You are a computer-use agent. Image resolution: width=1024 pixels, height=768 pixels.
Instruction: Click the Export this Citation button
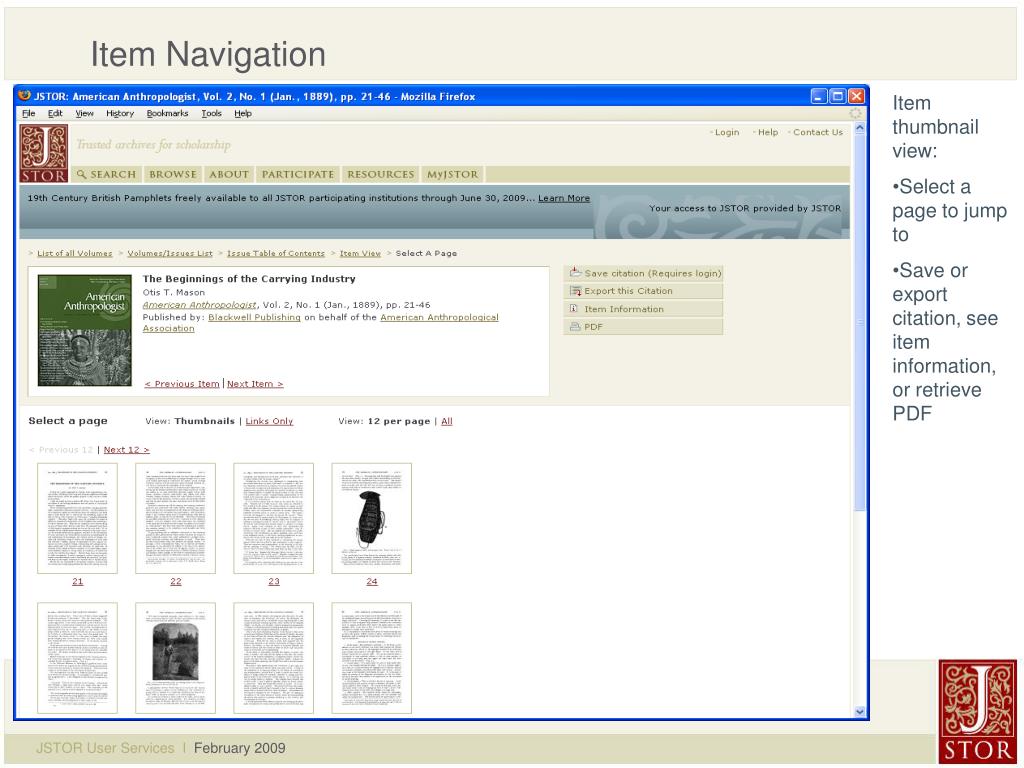click(x=643, y=291)
